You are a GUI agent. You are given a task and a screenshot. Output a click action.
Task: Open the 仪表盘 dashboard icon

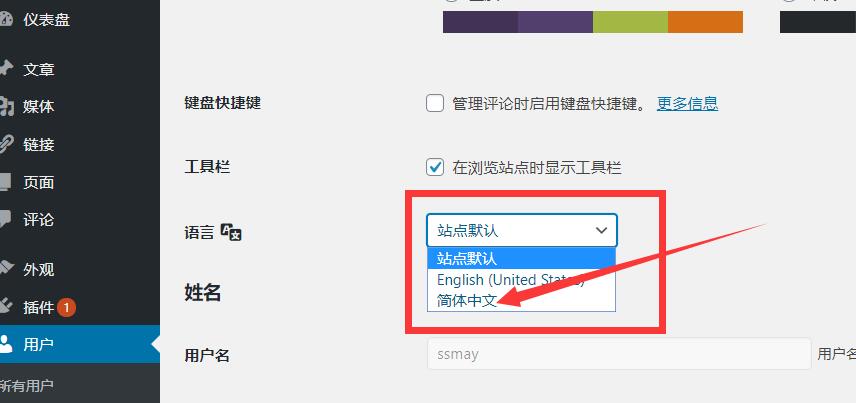click(5, 20)
